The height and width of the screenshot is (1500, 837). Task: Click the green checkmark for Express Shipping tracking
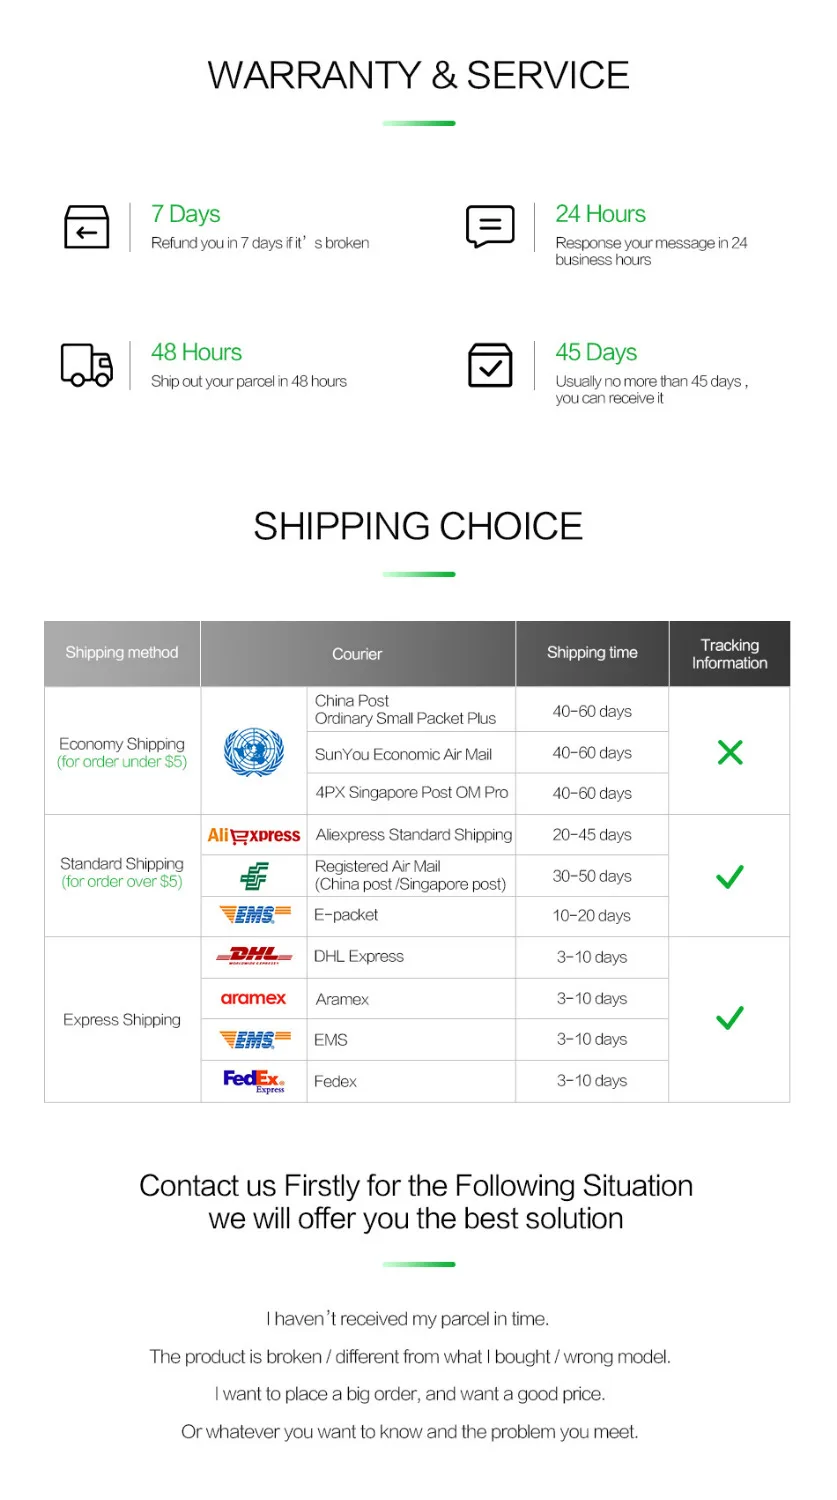click(730, 1018)
